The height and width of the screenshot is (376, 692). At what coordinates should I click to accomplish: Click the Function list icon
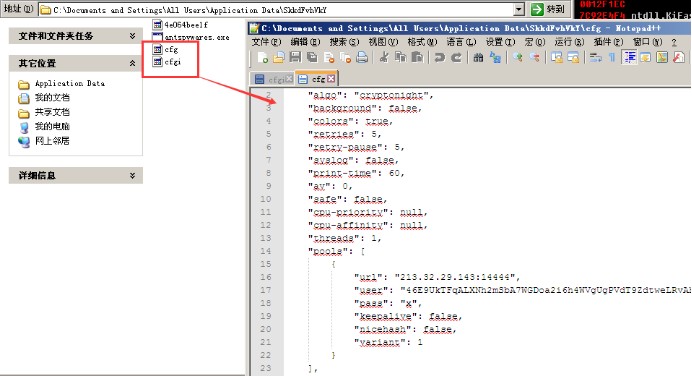679,57
